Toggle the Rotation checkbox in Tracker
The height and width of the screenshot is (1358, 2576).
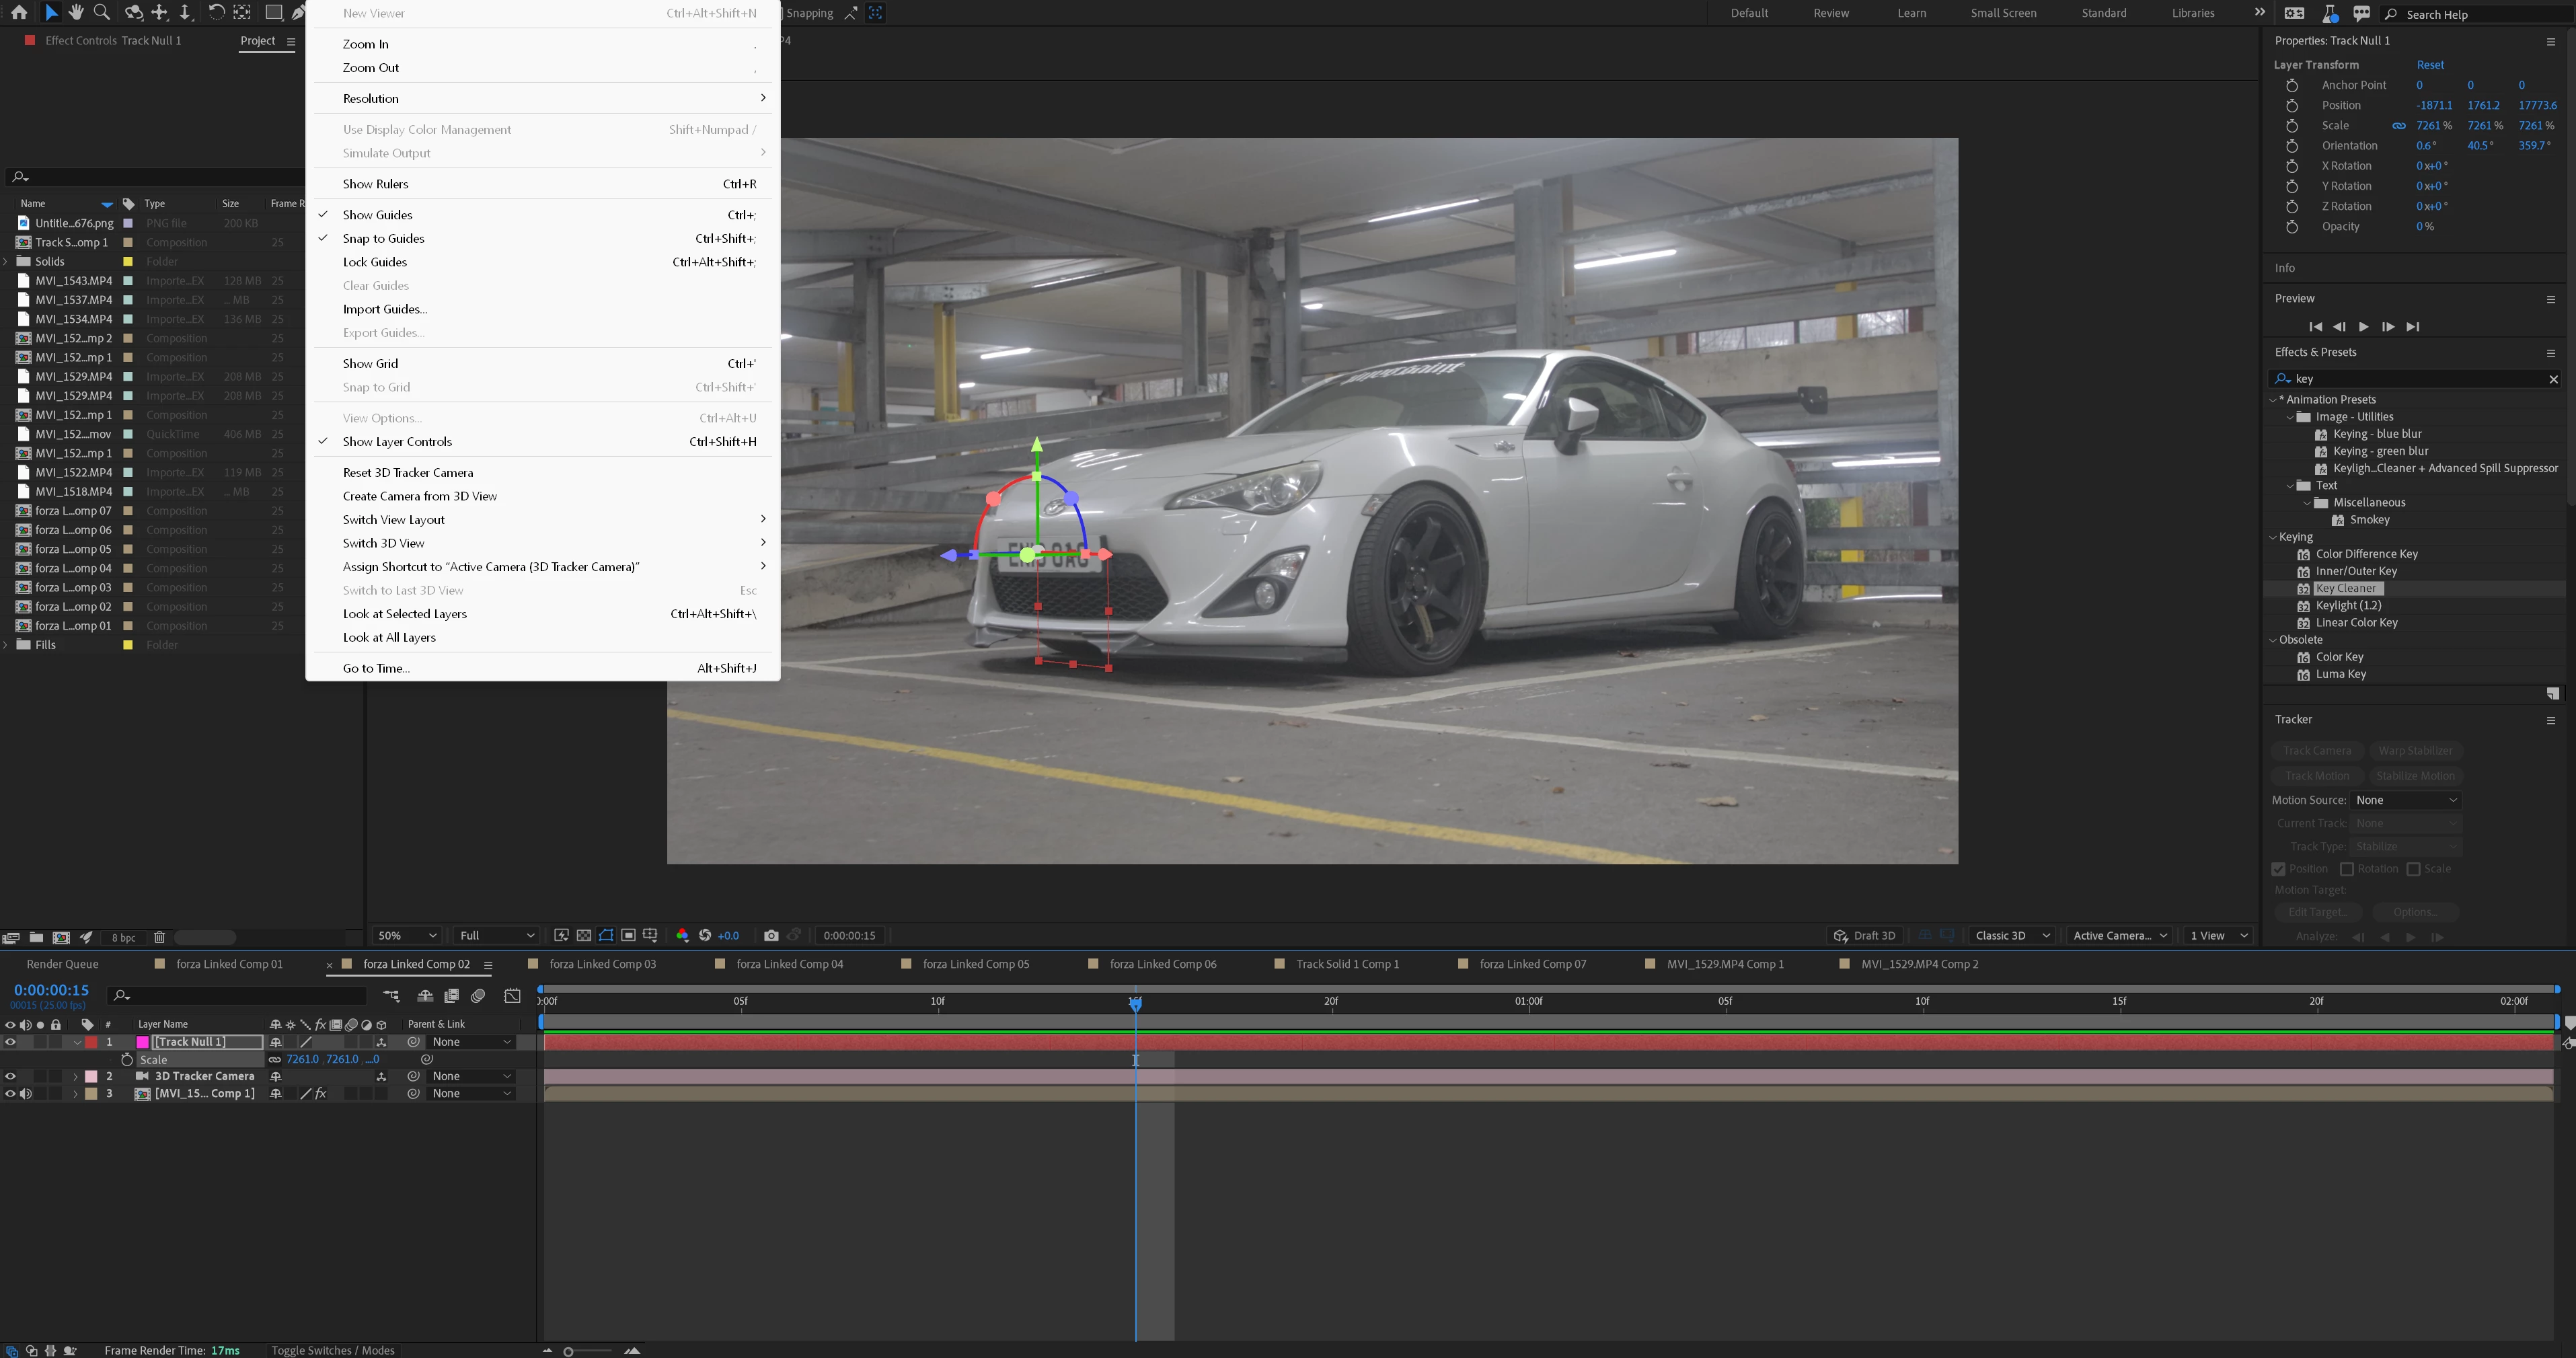point(2347,869)
